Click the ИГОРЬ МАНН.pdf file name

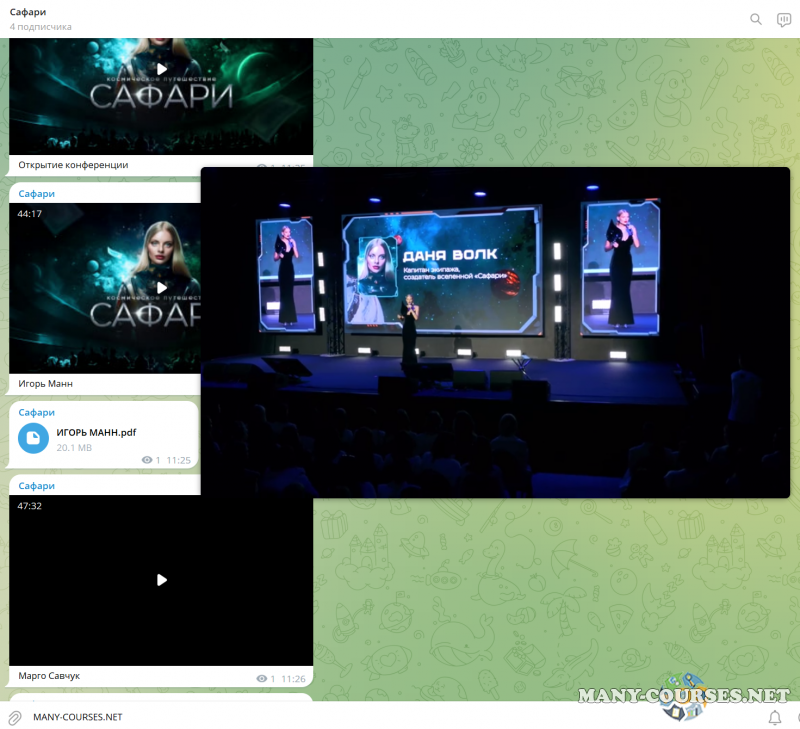pos(96,432)
